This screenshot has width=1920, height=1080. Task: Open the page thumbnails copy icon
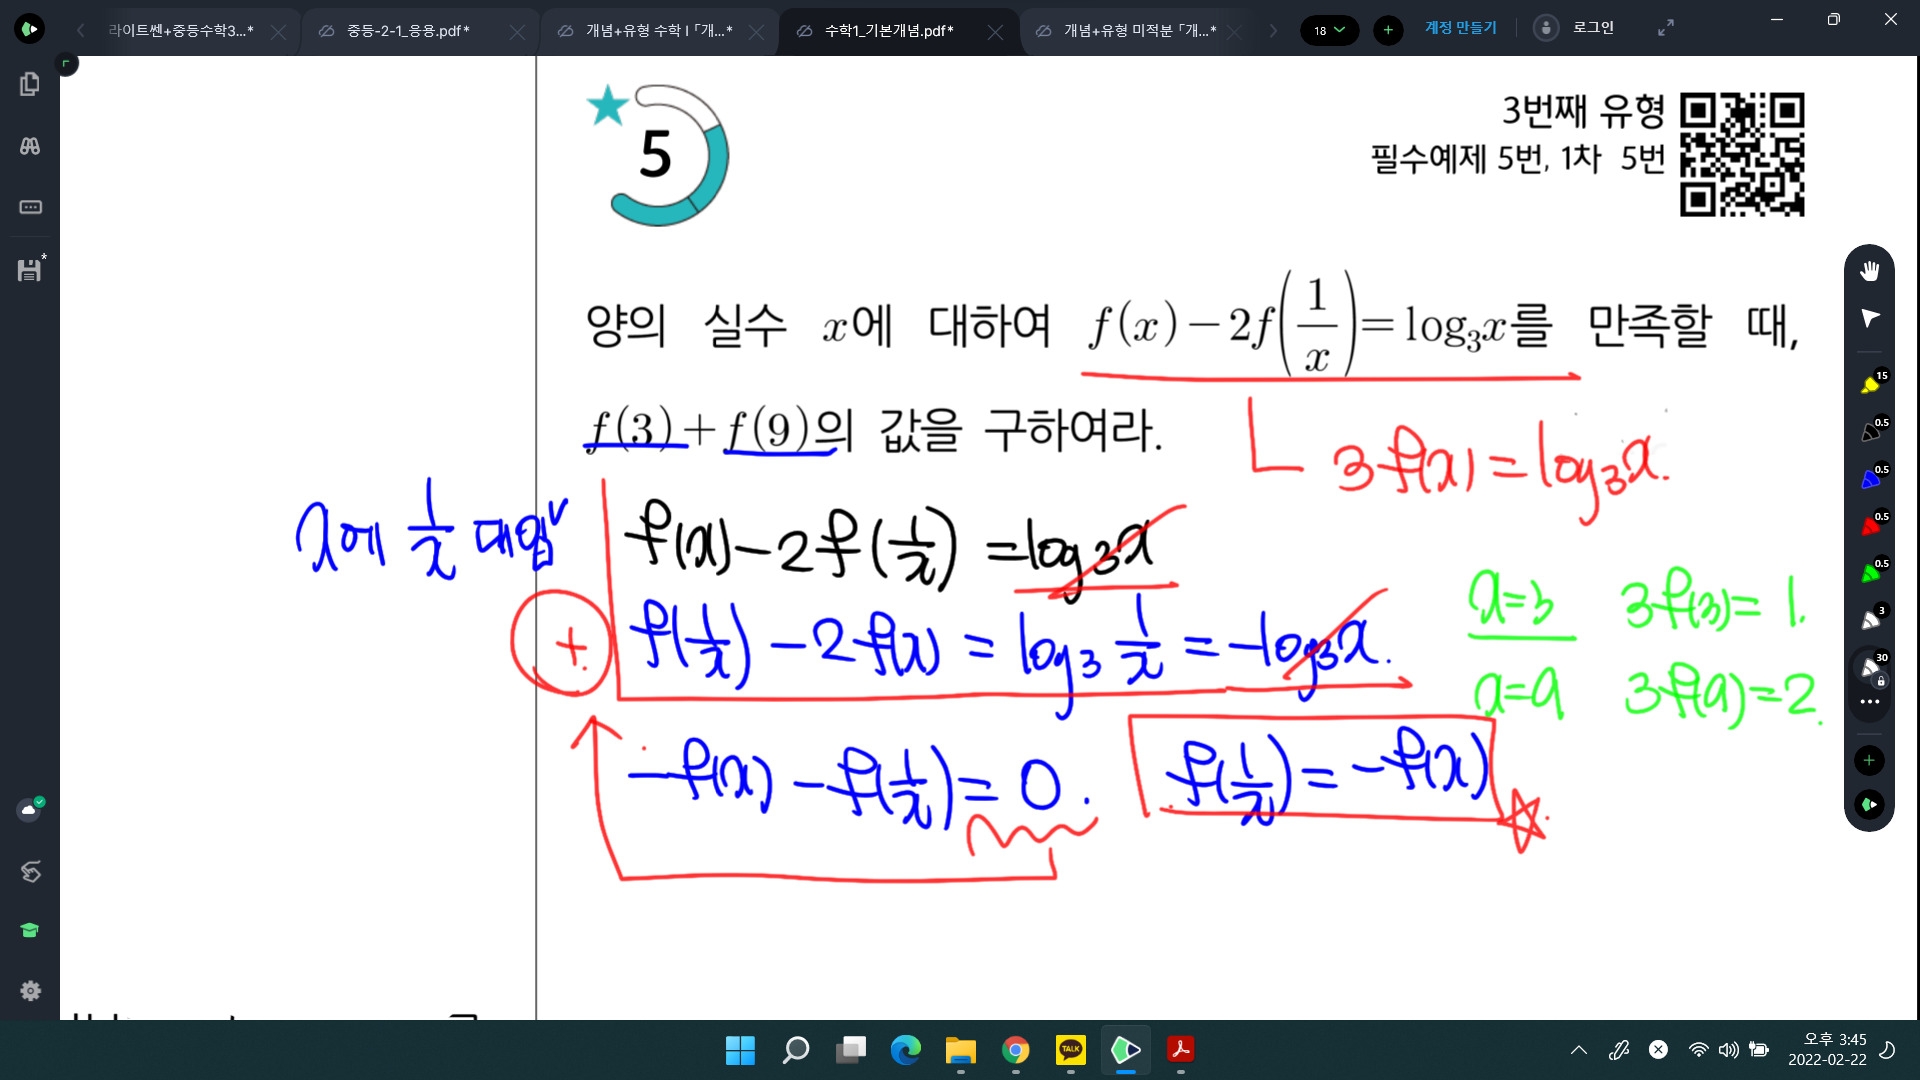(30, 84)
